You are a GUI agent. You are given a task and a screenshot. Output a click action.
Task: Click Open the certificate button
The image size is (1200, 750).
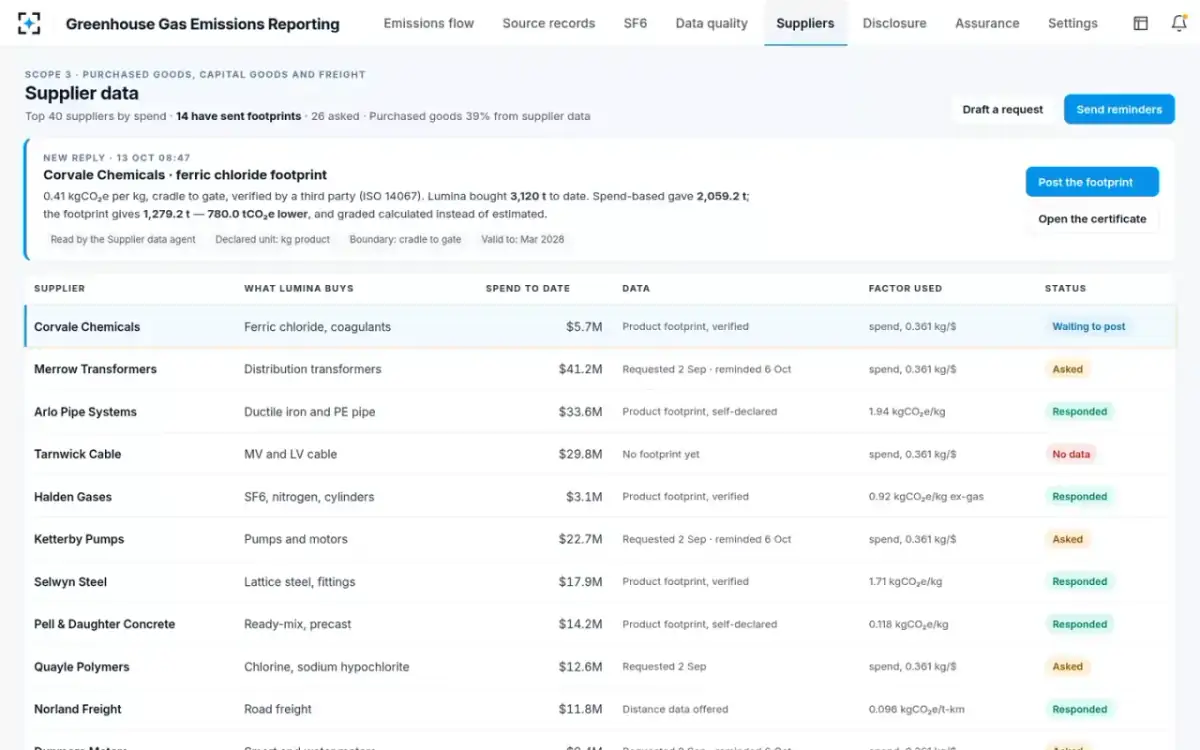tap(1092, 219)
